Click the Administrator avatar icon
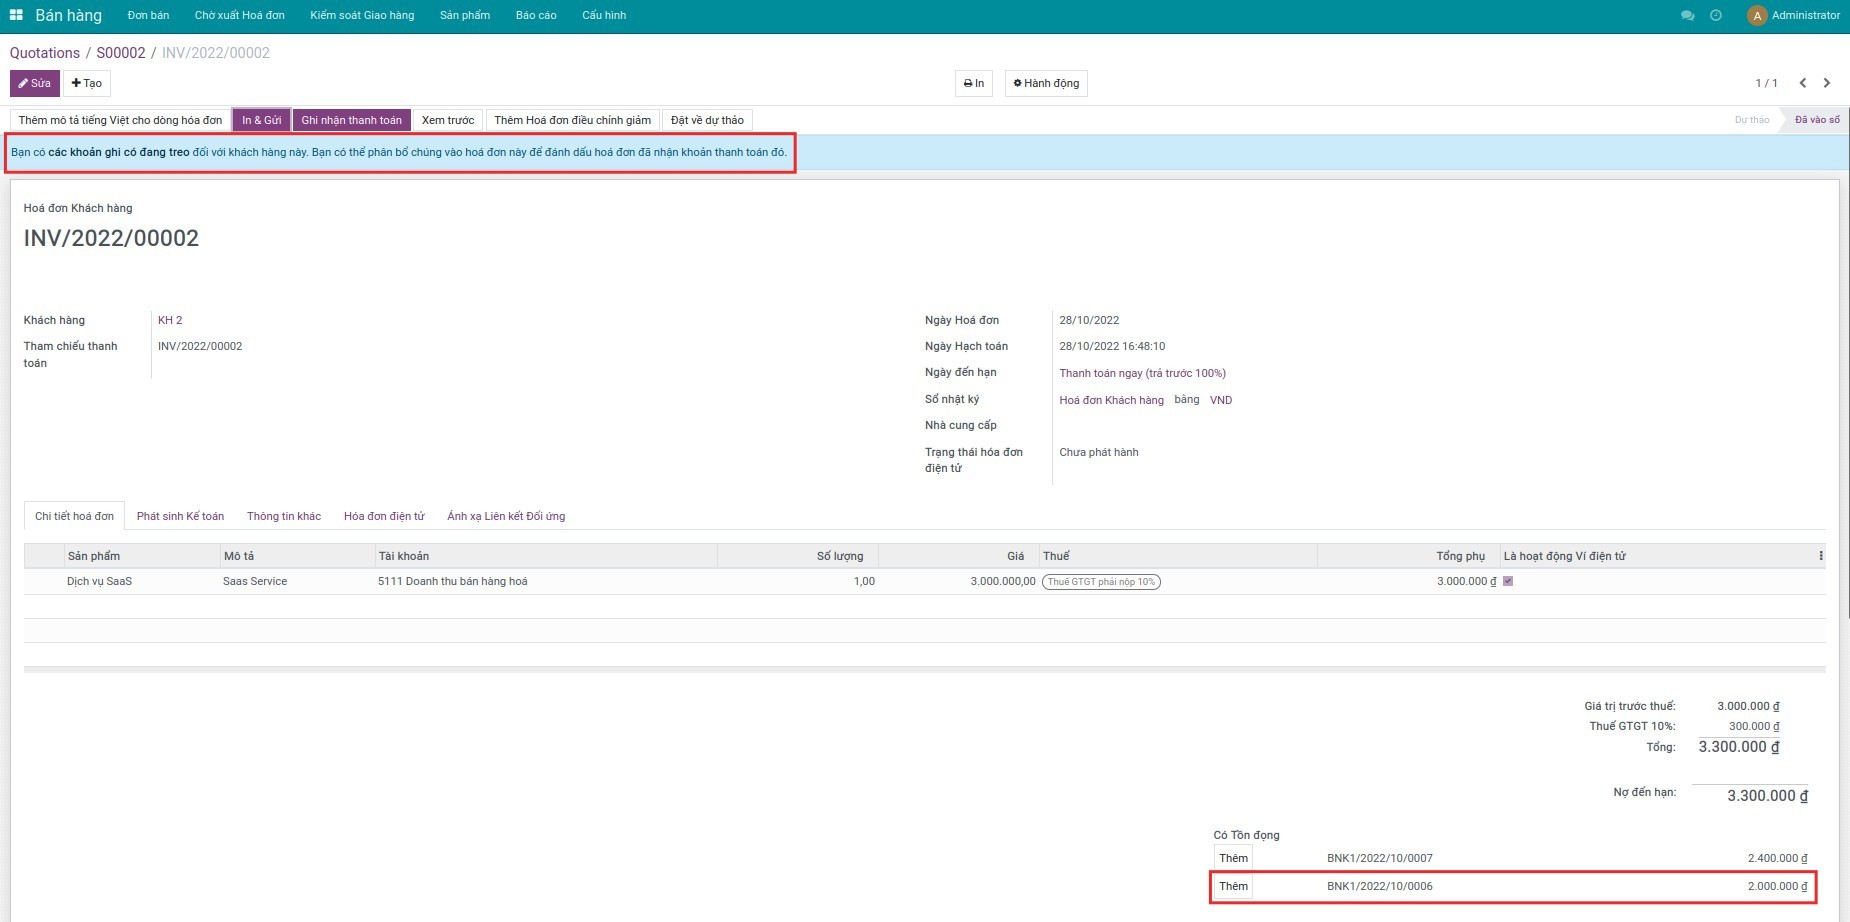The width and height of the screenshot is (1850, 922). coord(1757,16)
